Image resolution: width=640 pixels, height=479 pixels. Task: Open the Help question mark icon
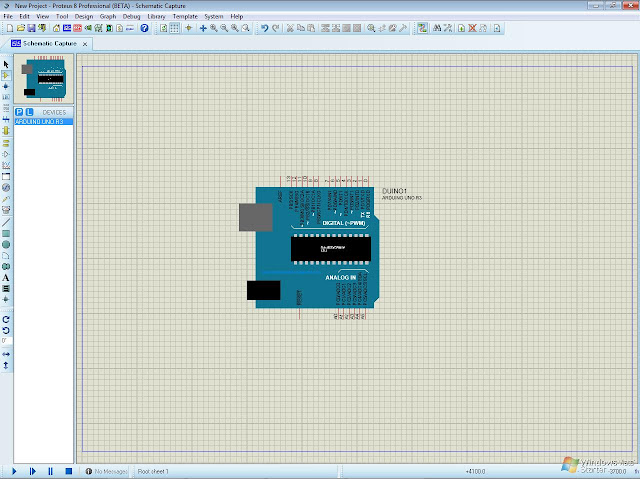[144, 28]
